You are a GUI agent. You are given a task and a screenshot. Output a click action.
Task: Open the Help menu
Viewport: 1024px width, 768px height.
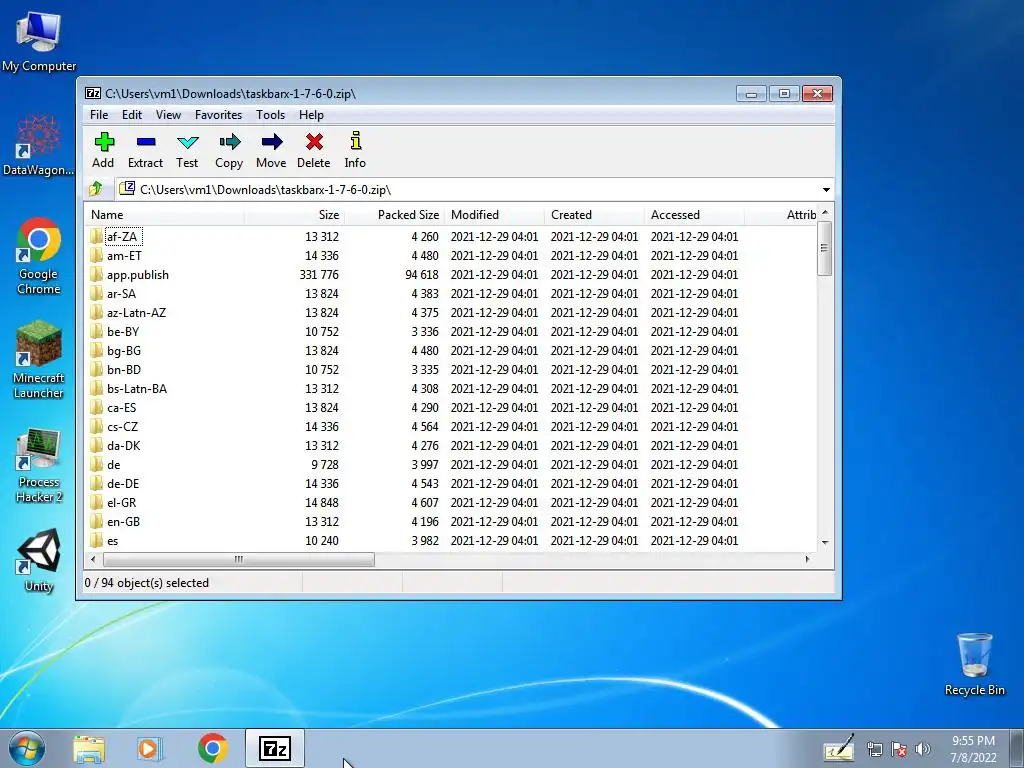pos(312,115)
